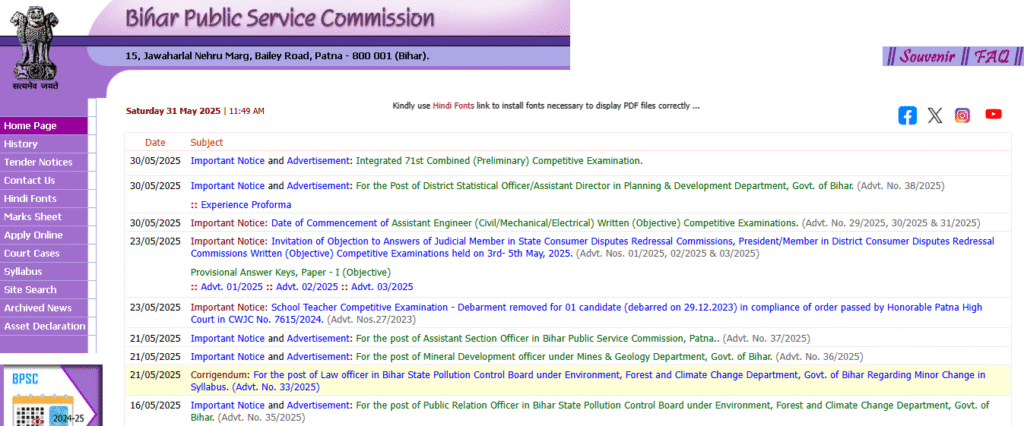The height and width of the screenshot is (426, 1024).
Task: Click the (Advt. No. 29/2025, 30/2025 & 31/2025) text
Action: click(x=891, y=223)
